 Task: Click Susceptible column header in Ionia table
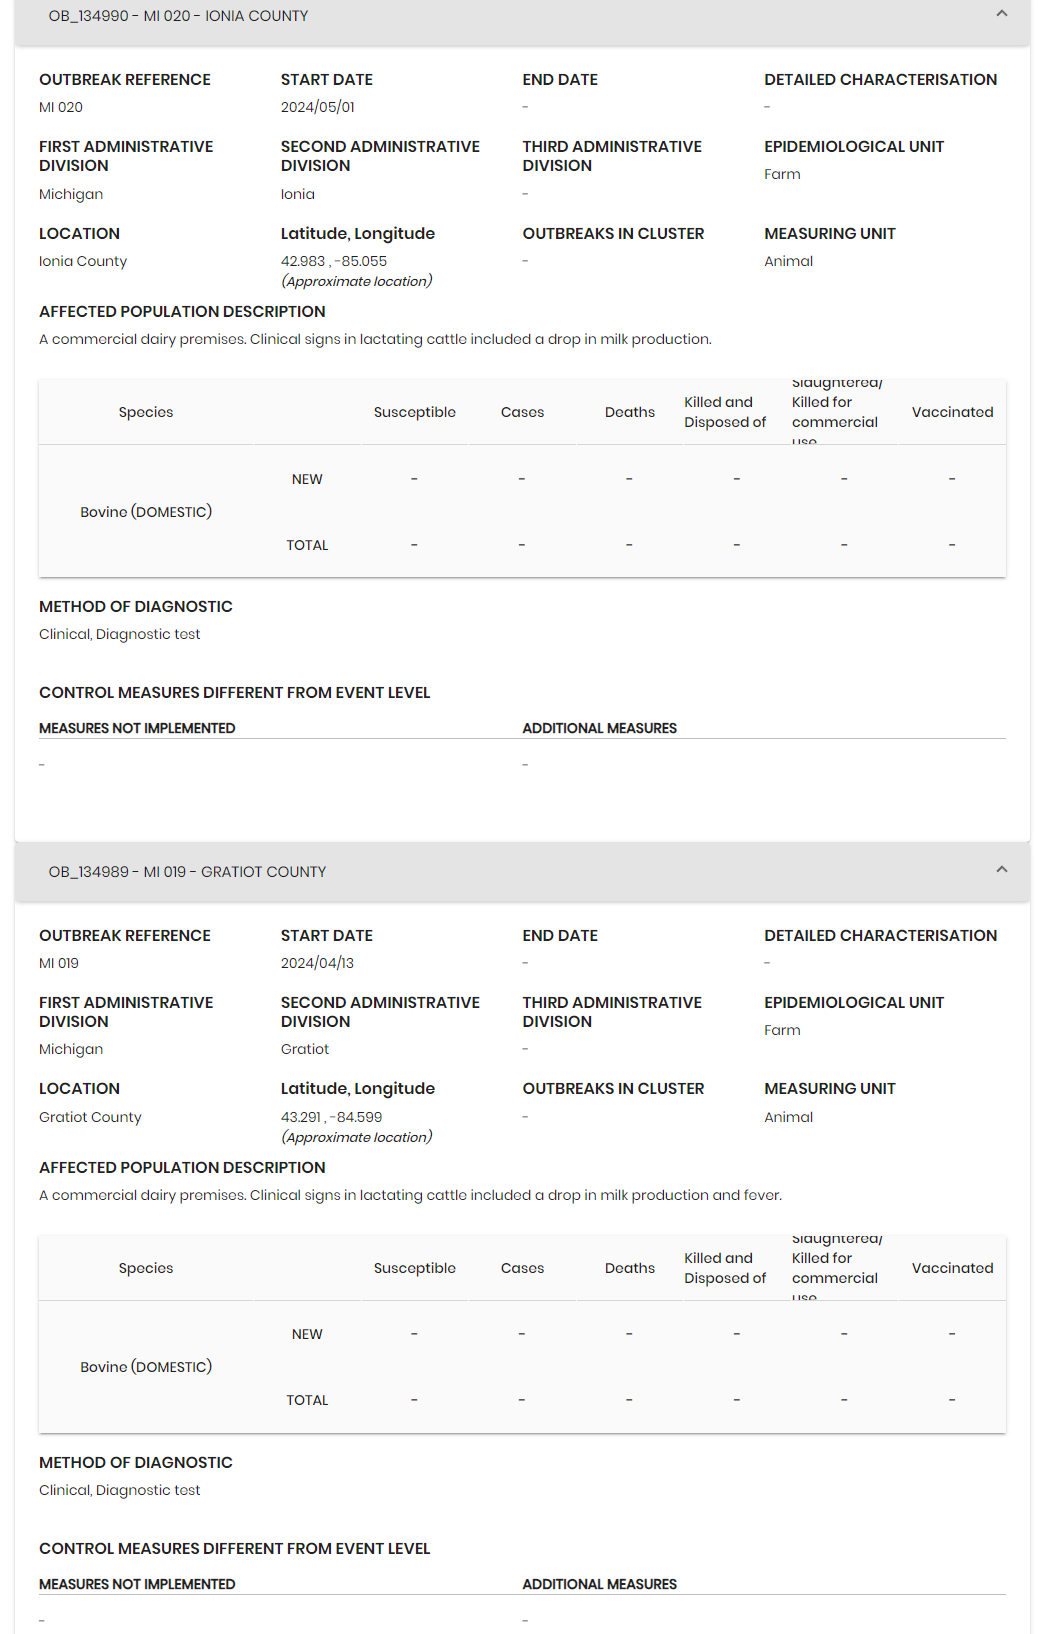click(414, 412)
